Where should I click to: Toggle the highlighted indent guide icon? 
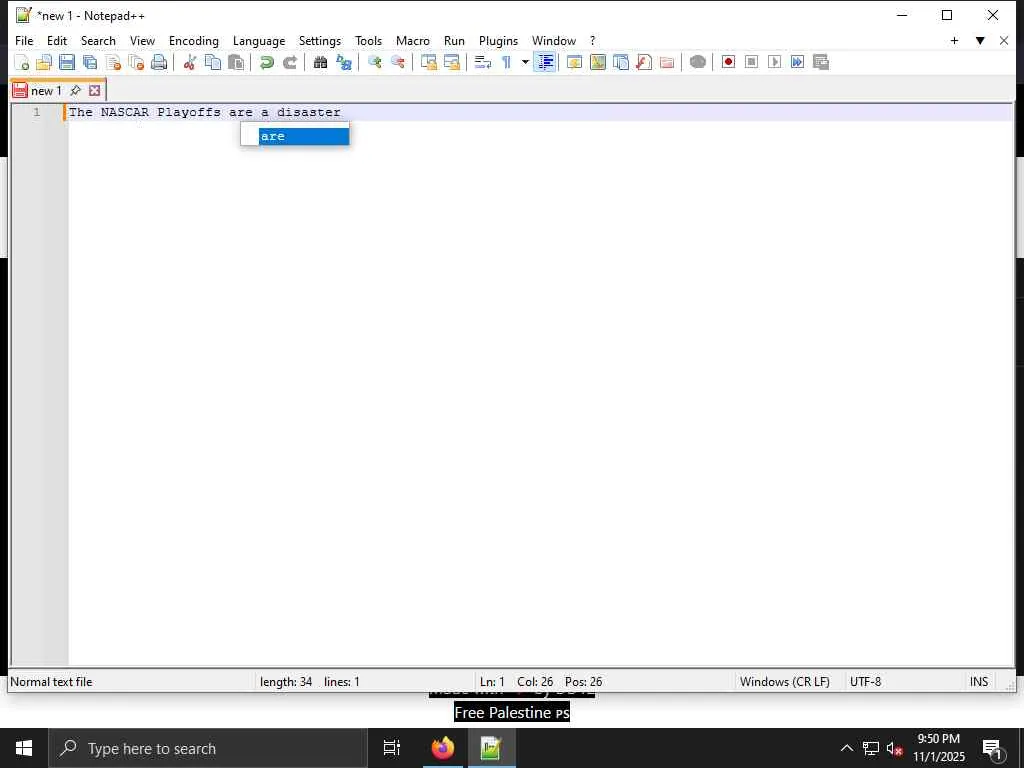[544, 62]
